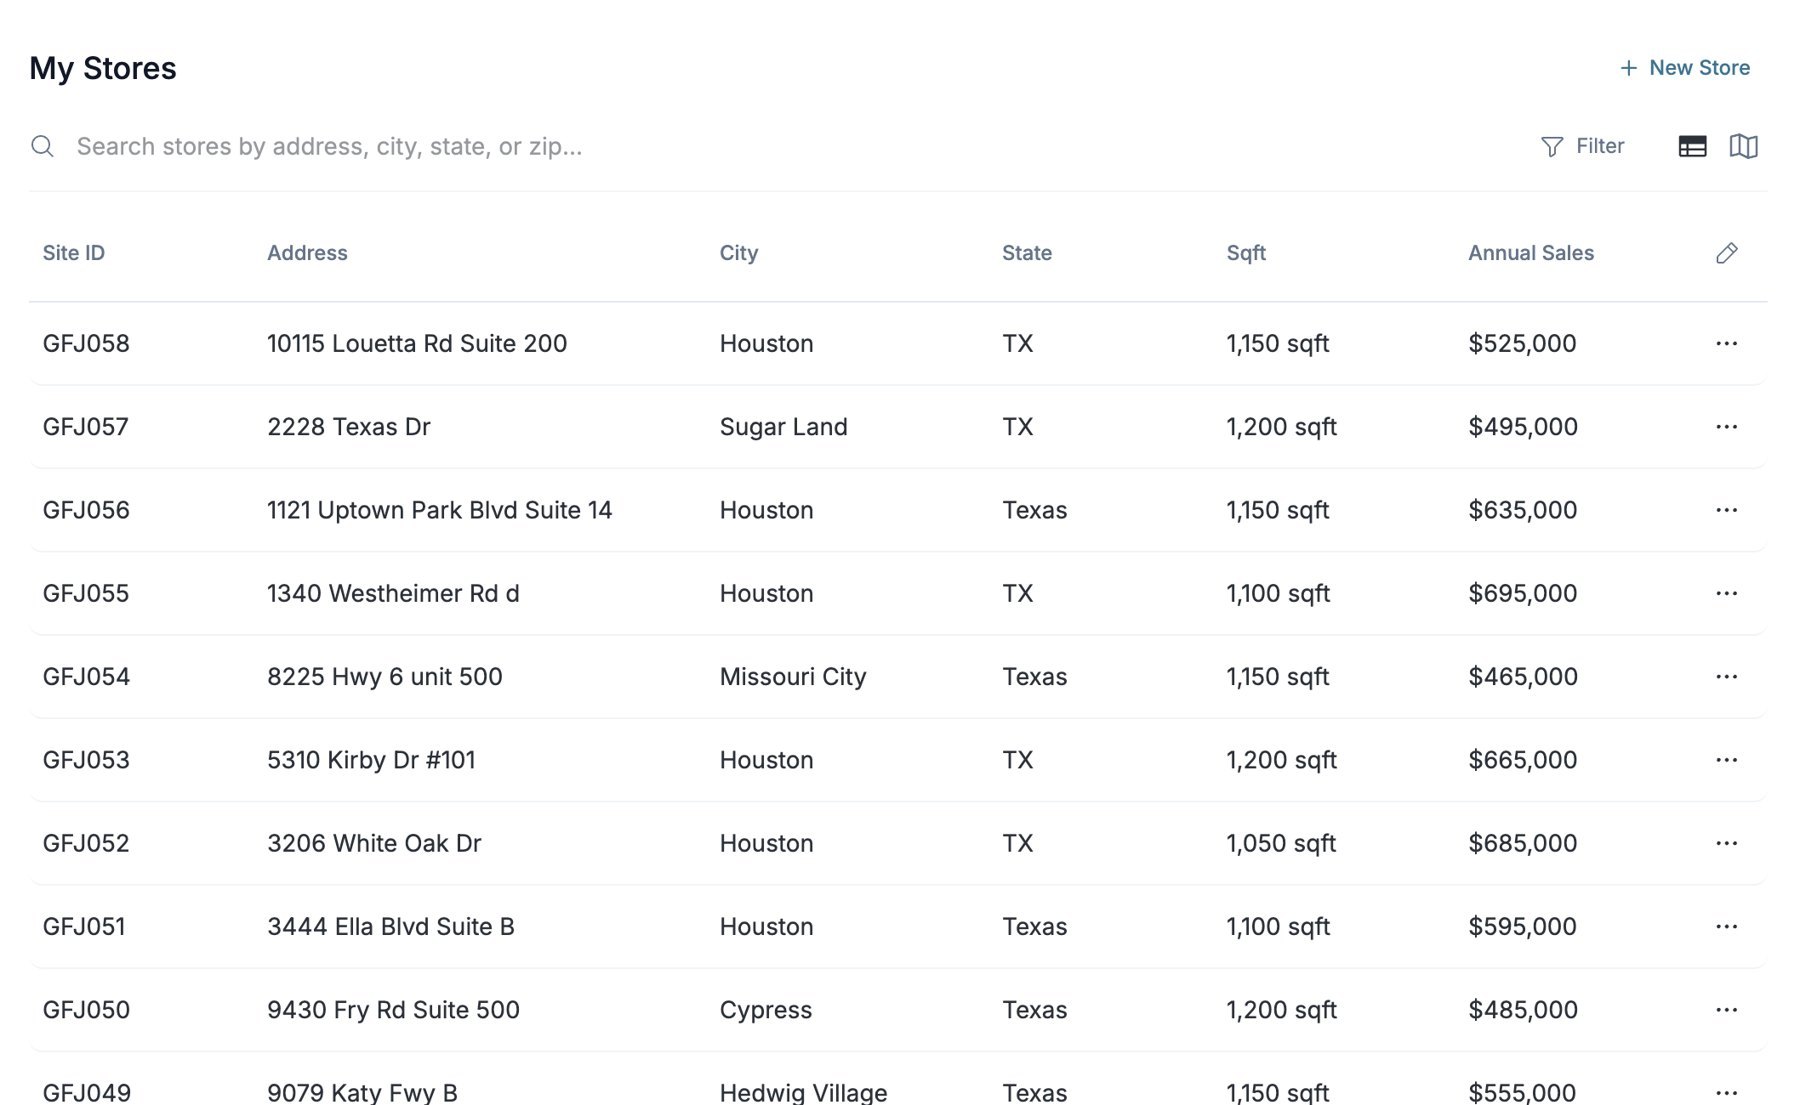The image size is (1800, 1105).
Task: Sort by Address column header
Action: click(307, 253)
